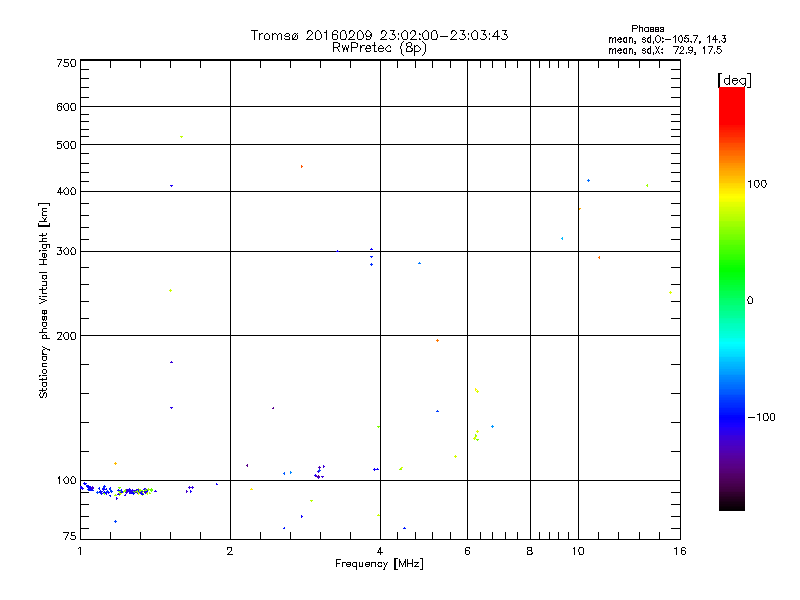The image size is (800, 600).
Task: Click the plot title "Tromsø 20160209 23:02:00-23:03:43"
Action: (379, 35)
